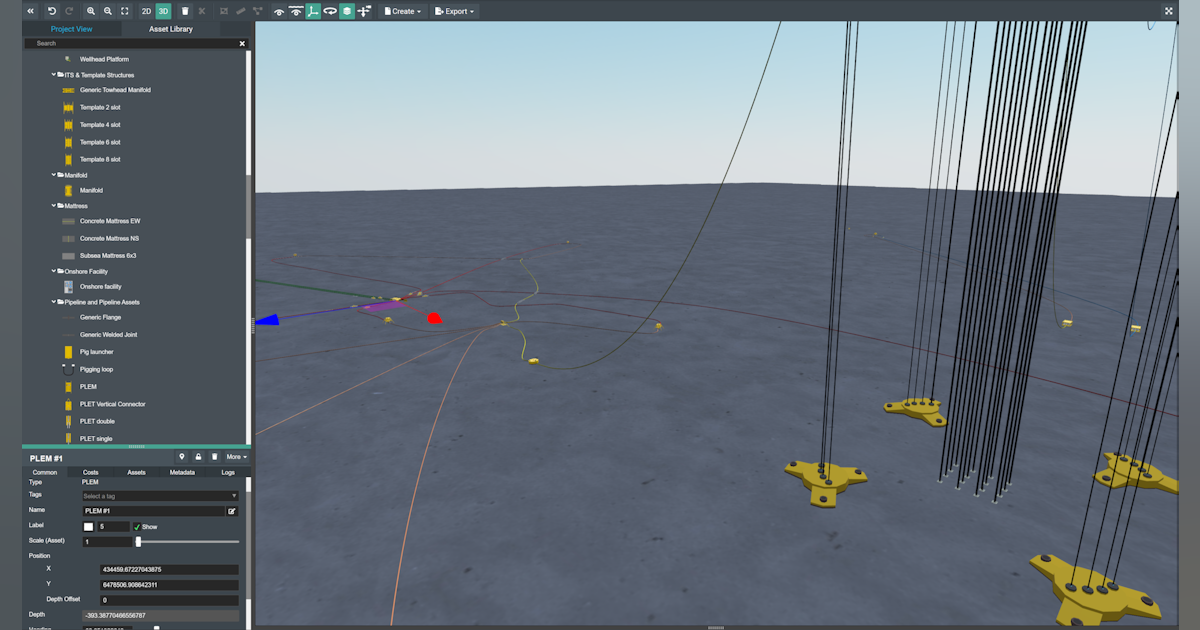The image size is (1200, 630).
Task: Click the axis gizmo icon in the toolbar
Action: (313, 11)
